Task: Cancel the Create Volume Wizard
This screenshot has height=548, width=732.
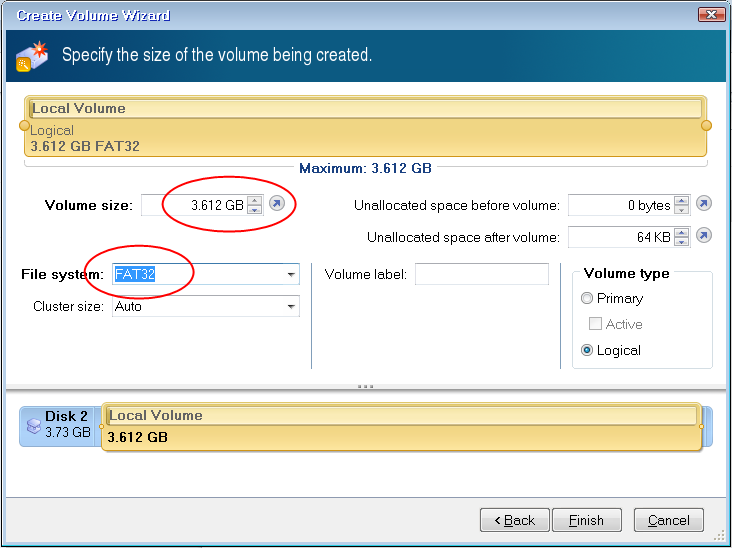Action: [668, 520]
